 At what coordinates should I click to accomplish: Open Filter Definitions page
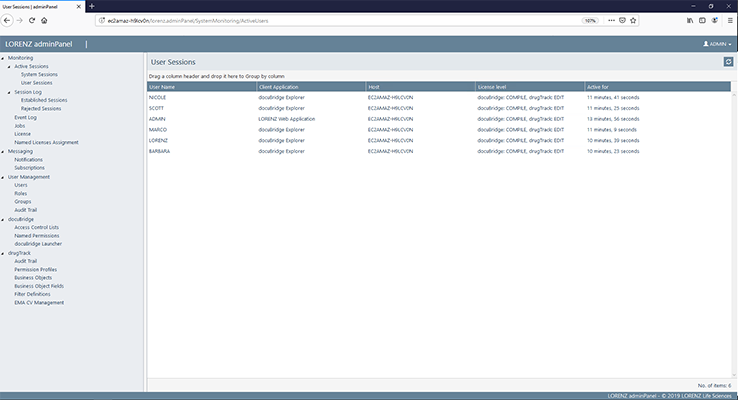point(32,295)
